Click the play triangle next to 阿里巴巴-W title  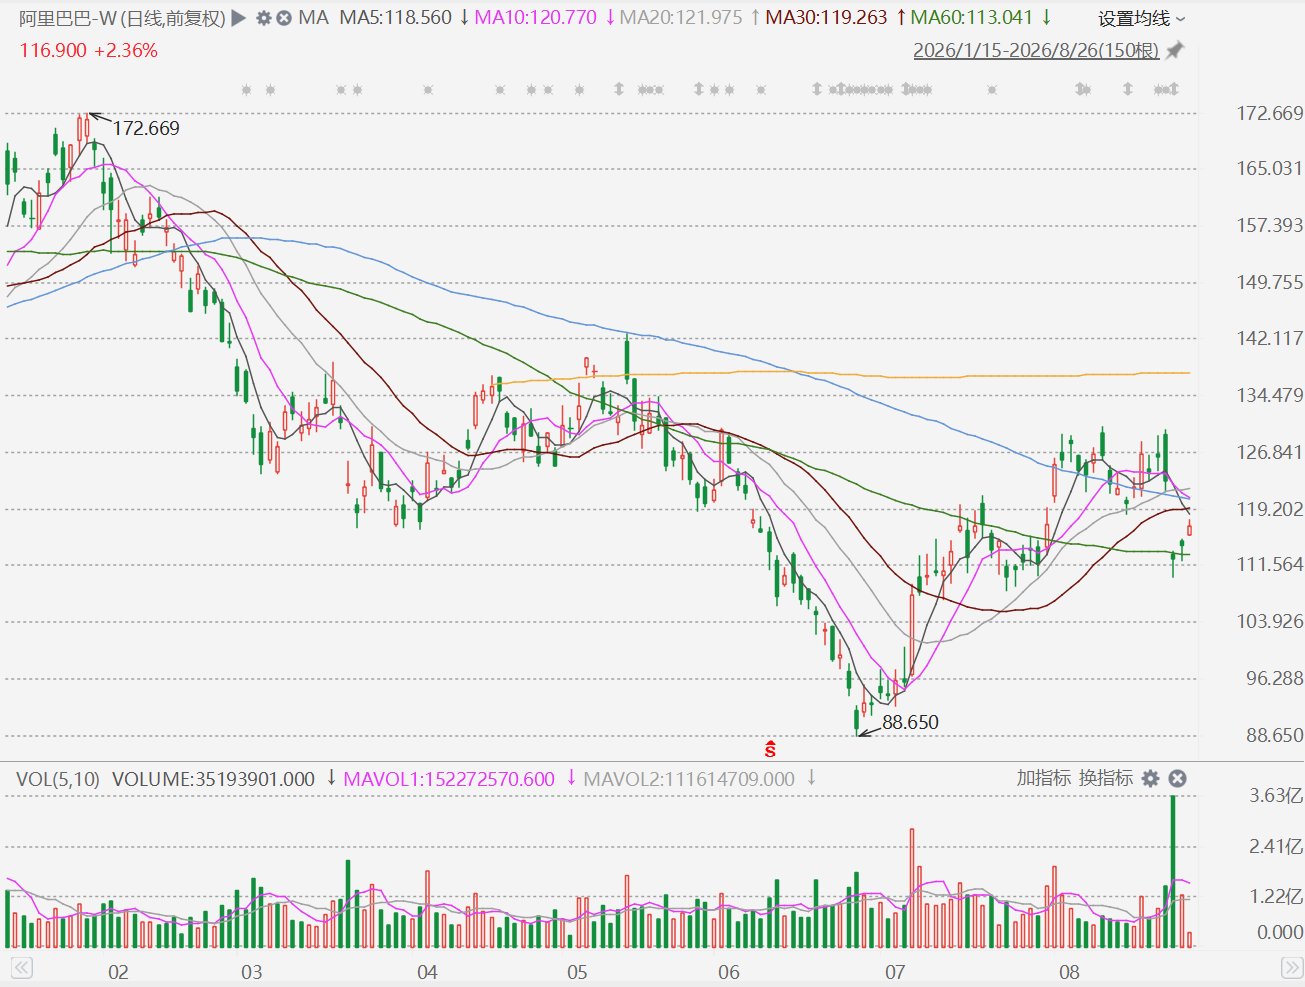(239, 18)
